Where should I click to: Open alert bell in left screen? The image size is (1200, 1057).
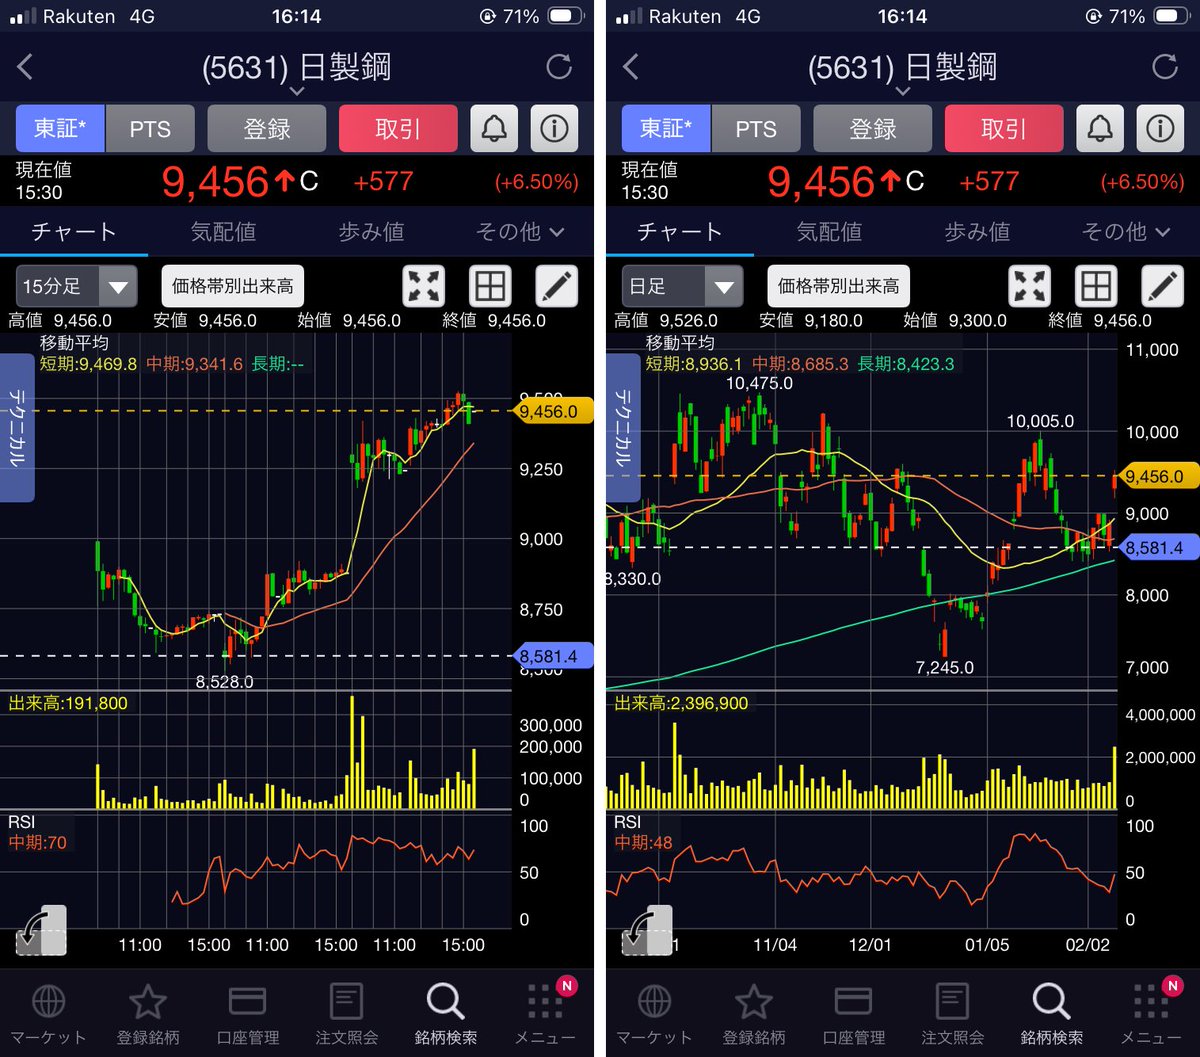tap(494, 128)
